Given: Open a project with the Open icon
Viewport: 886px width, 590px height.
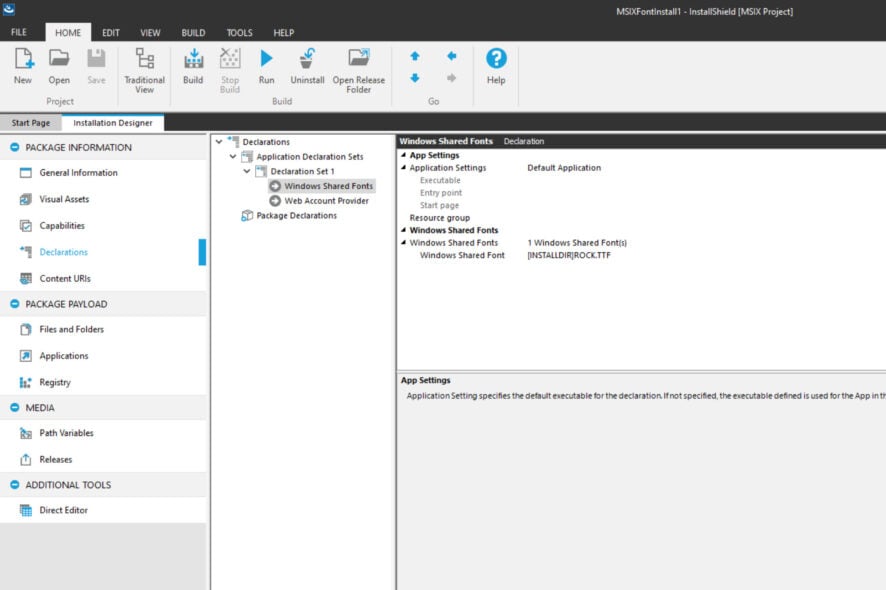Looking at the screenshot, I should click(59, 66).
